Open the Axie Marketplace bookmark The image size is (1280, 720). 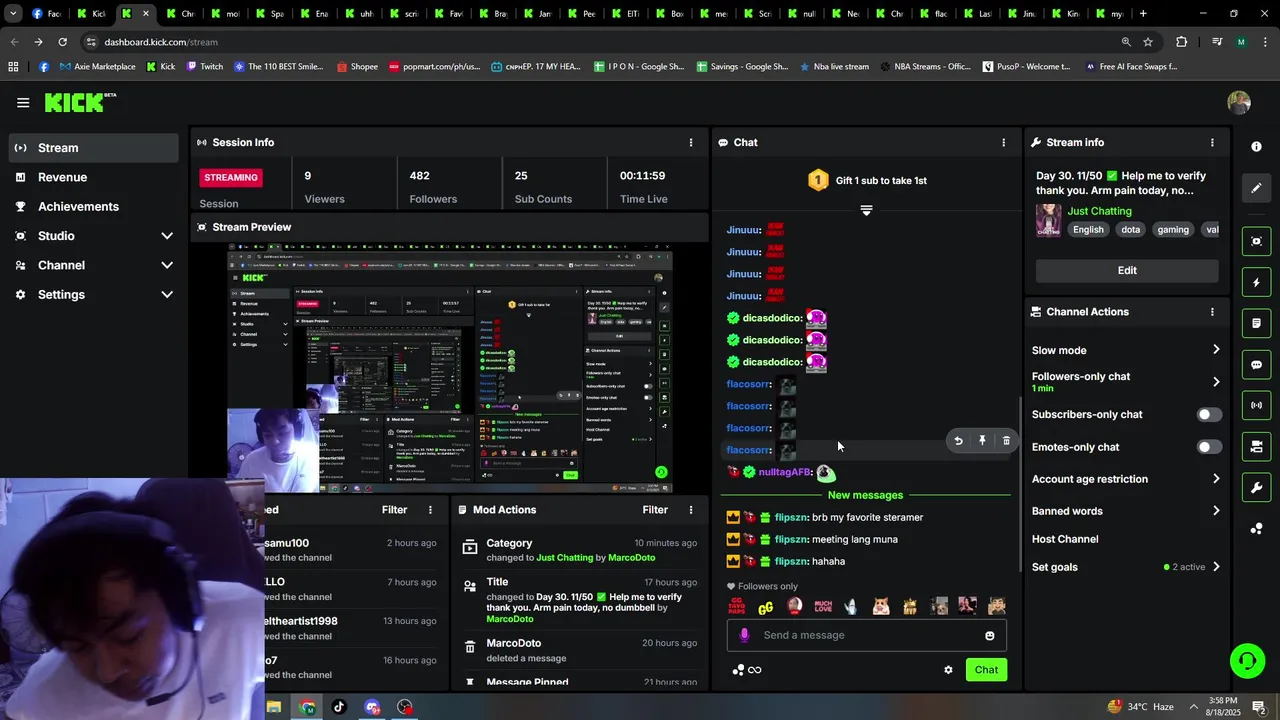(97, 67)
